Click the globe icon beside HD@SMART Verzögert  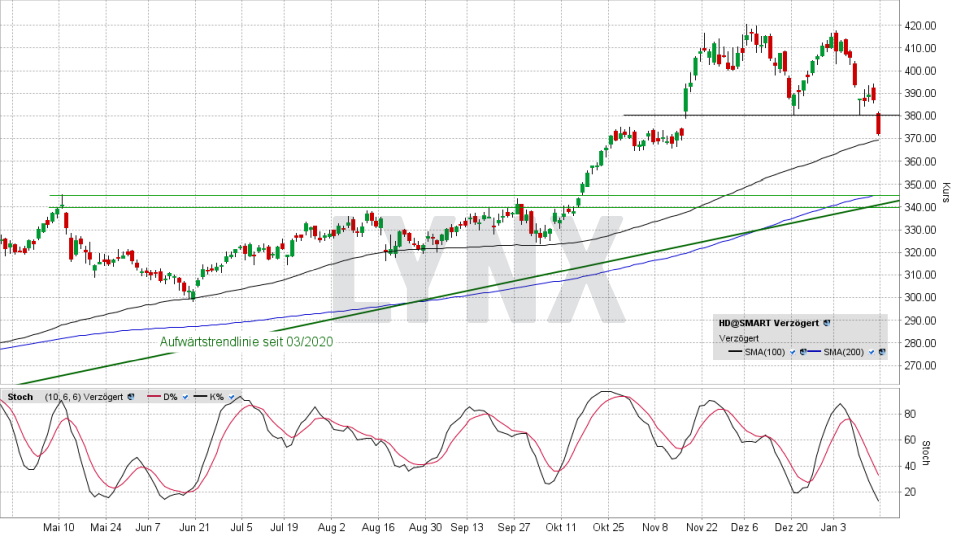tap(827, 323)
